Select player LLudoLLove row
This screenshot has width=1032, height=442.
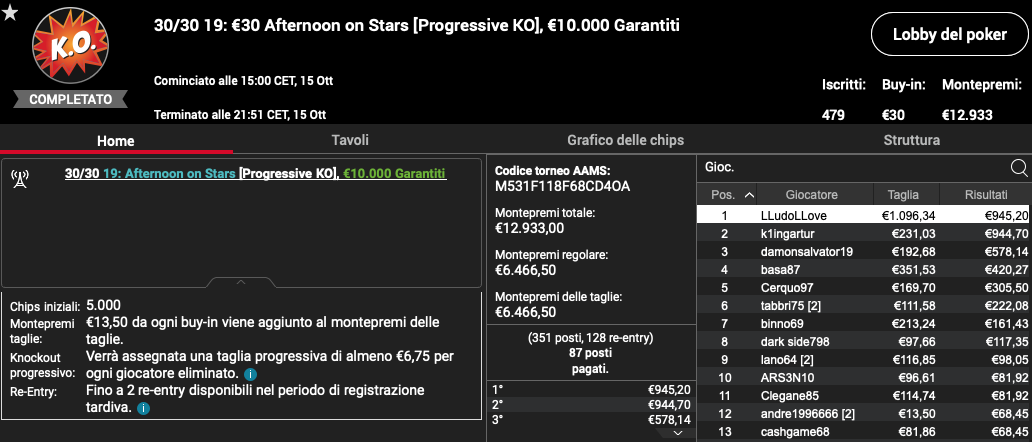point(864,215)
